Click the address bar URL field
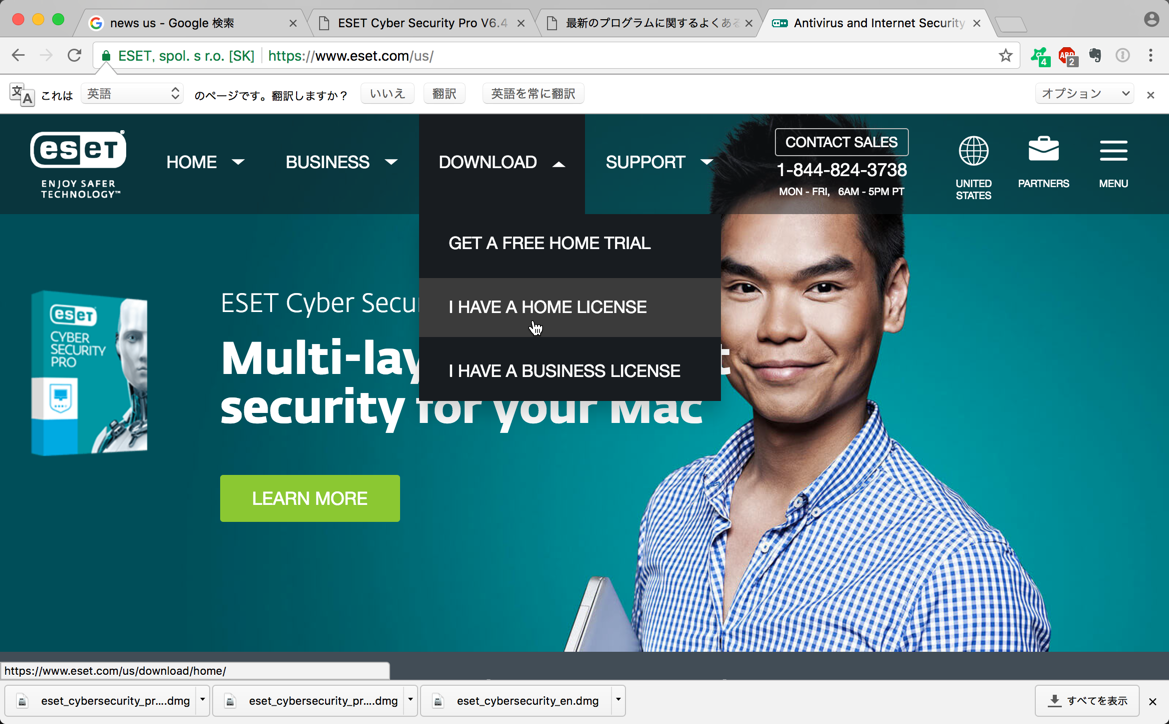This screenshot has height=724, width=1169. coord(552,55)
